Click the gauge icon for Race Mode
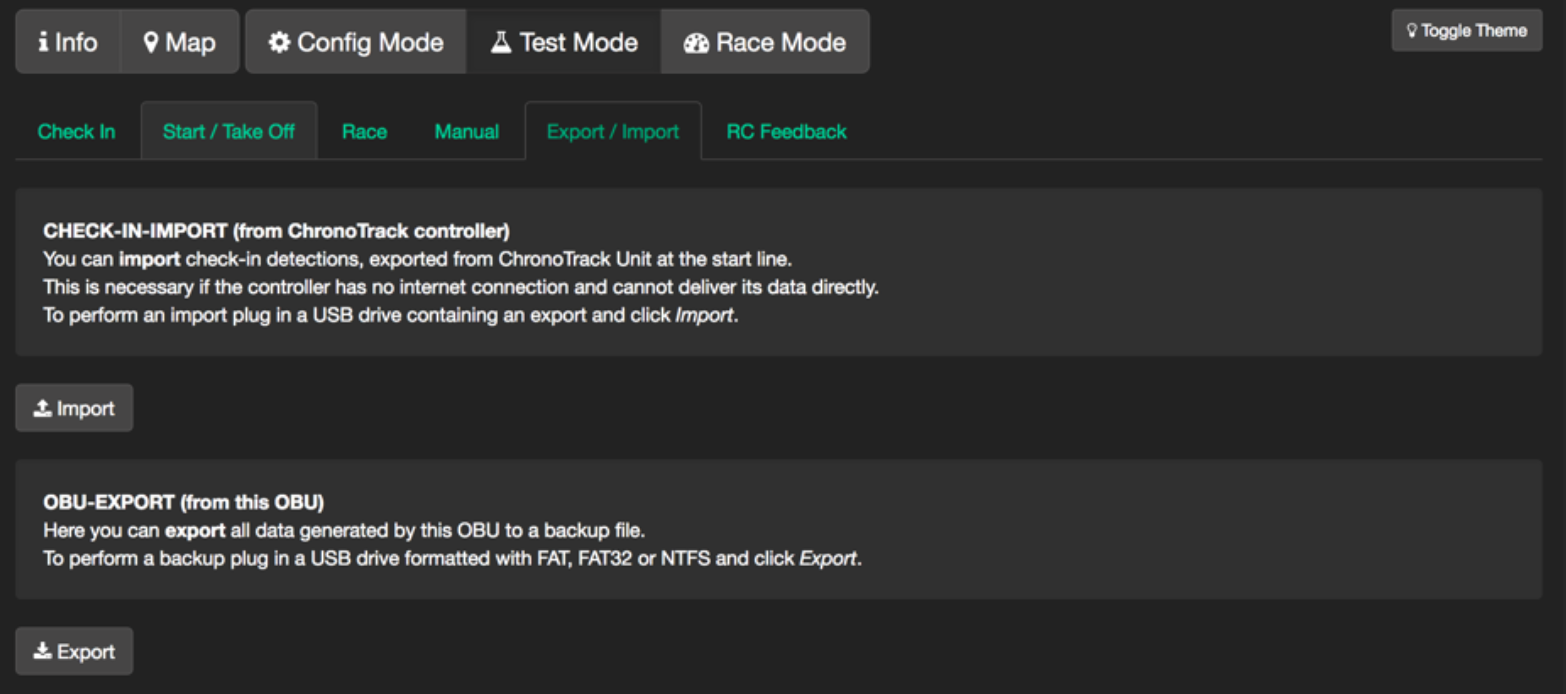The width and height of the screenshot is (1566, 694). (696, 43)
